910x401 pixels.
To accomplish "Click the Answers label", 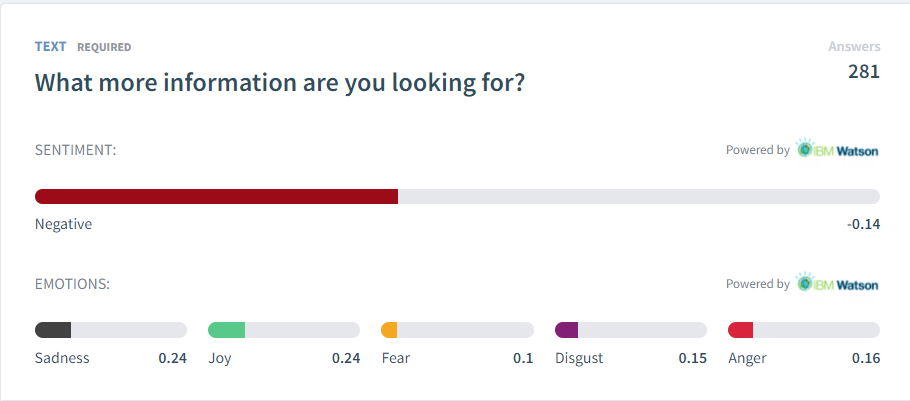I will point(854,46).
